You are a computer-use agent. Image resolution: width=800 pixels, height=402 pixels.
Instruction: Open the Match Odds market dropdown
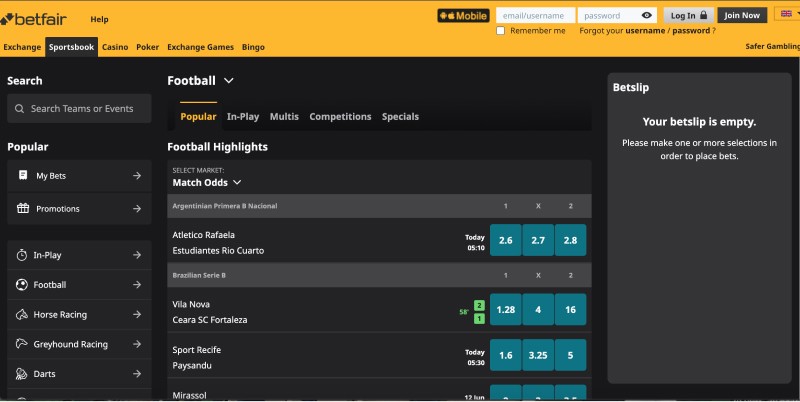(x=207, y=183)
